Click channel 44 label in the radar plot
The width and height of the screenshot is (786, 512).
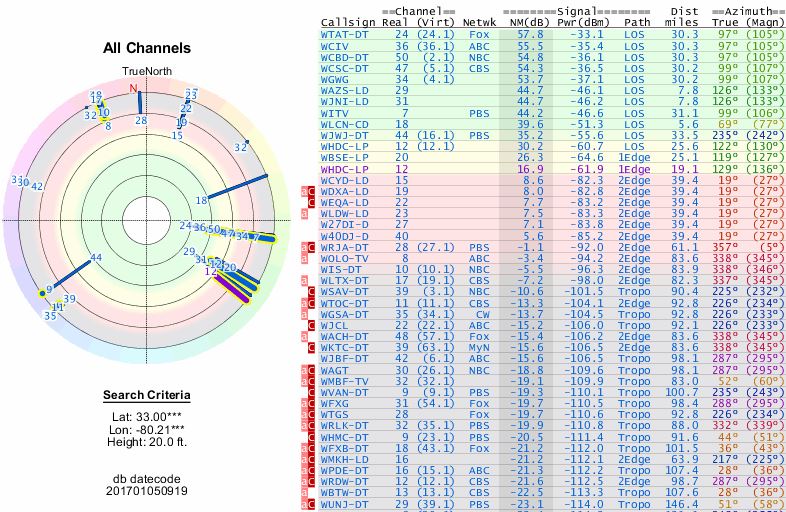96,258
